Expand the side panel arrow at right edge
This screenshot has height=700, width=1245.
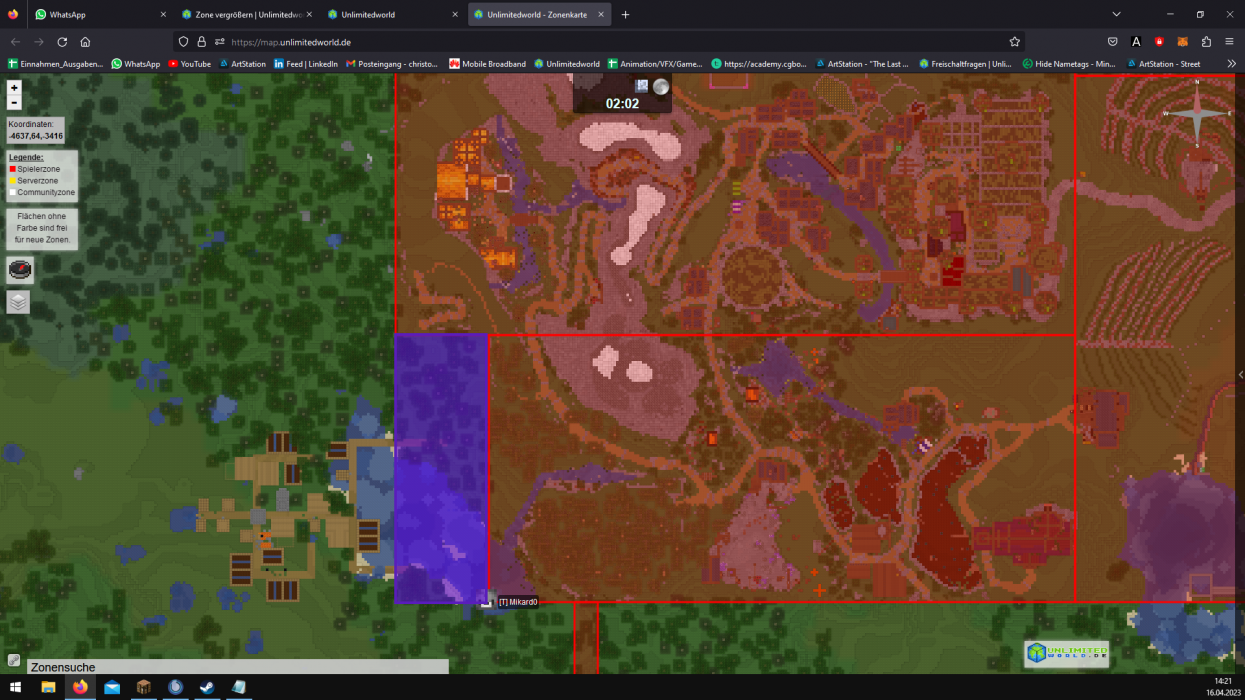click(1240, 374)
